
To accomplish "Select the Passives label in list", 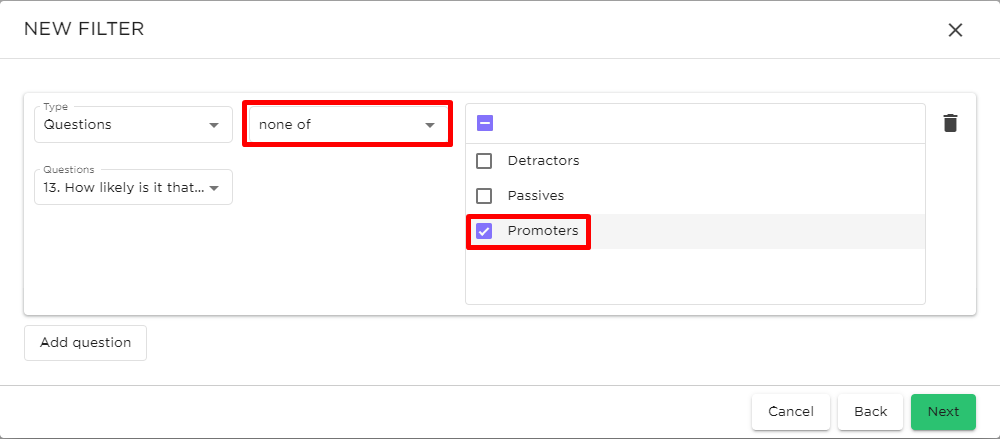I will click(536, 196).
